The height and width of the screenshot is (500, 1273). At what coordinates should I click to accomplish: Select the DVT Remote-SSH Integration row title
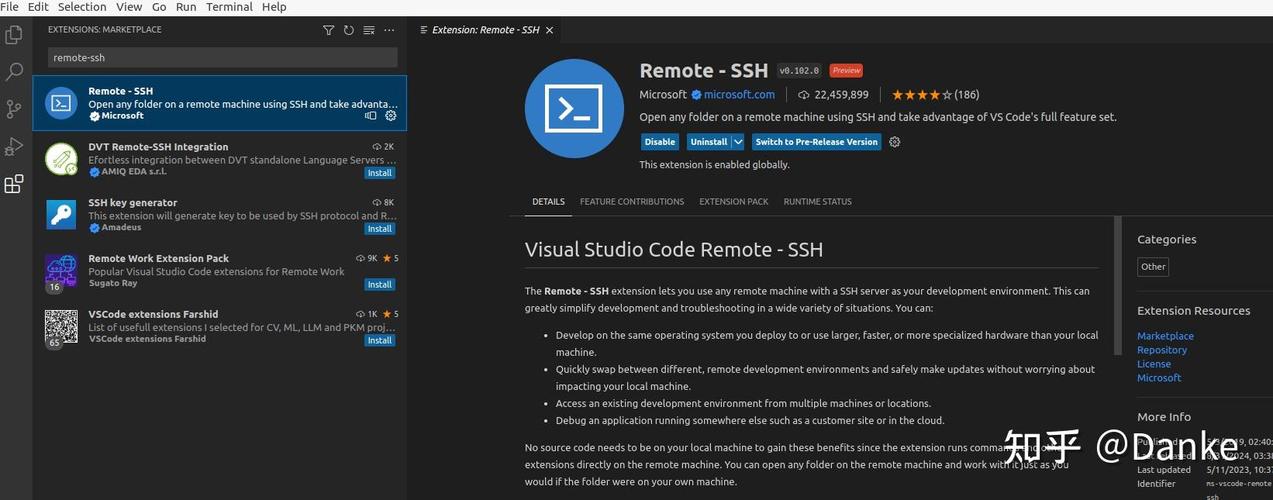click(158, 147)
